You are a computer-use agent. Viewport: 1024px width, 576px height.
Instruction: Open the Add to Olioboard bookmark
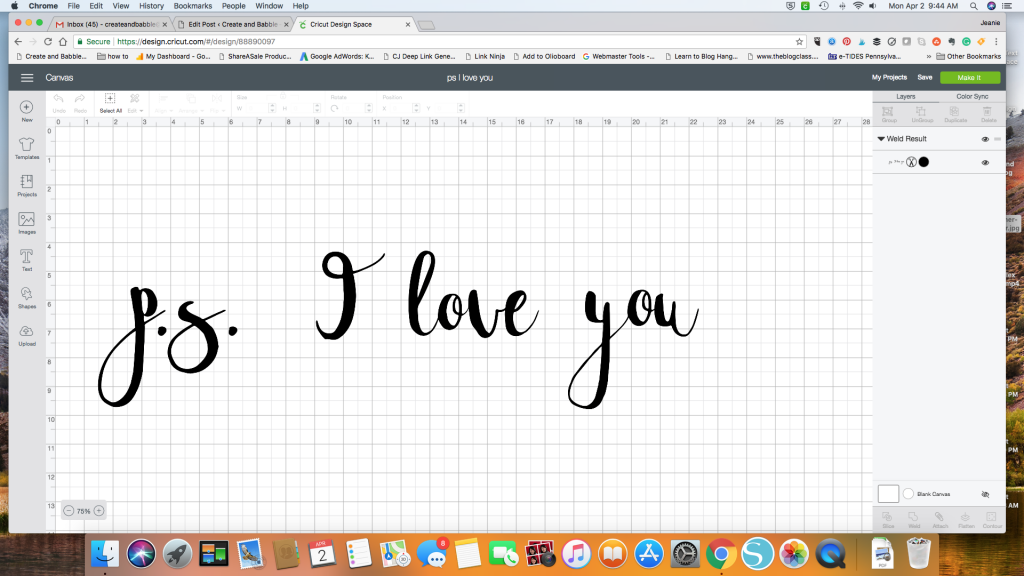tap(543, 57)
